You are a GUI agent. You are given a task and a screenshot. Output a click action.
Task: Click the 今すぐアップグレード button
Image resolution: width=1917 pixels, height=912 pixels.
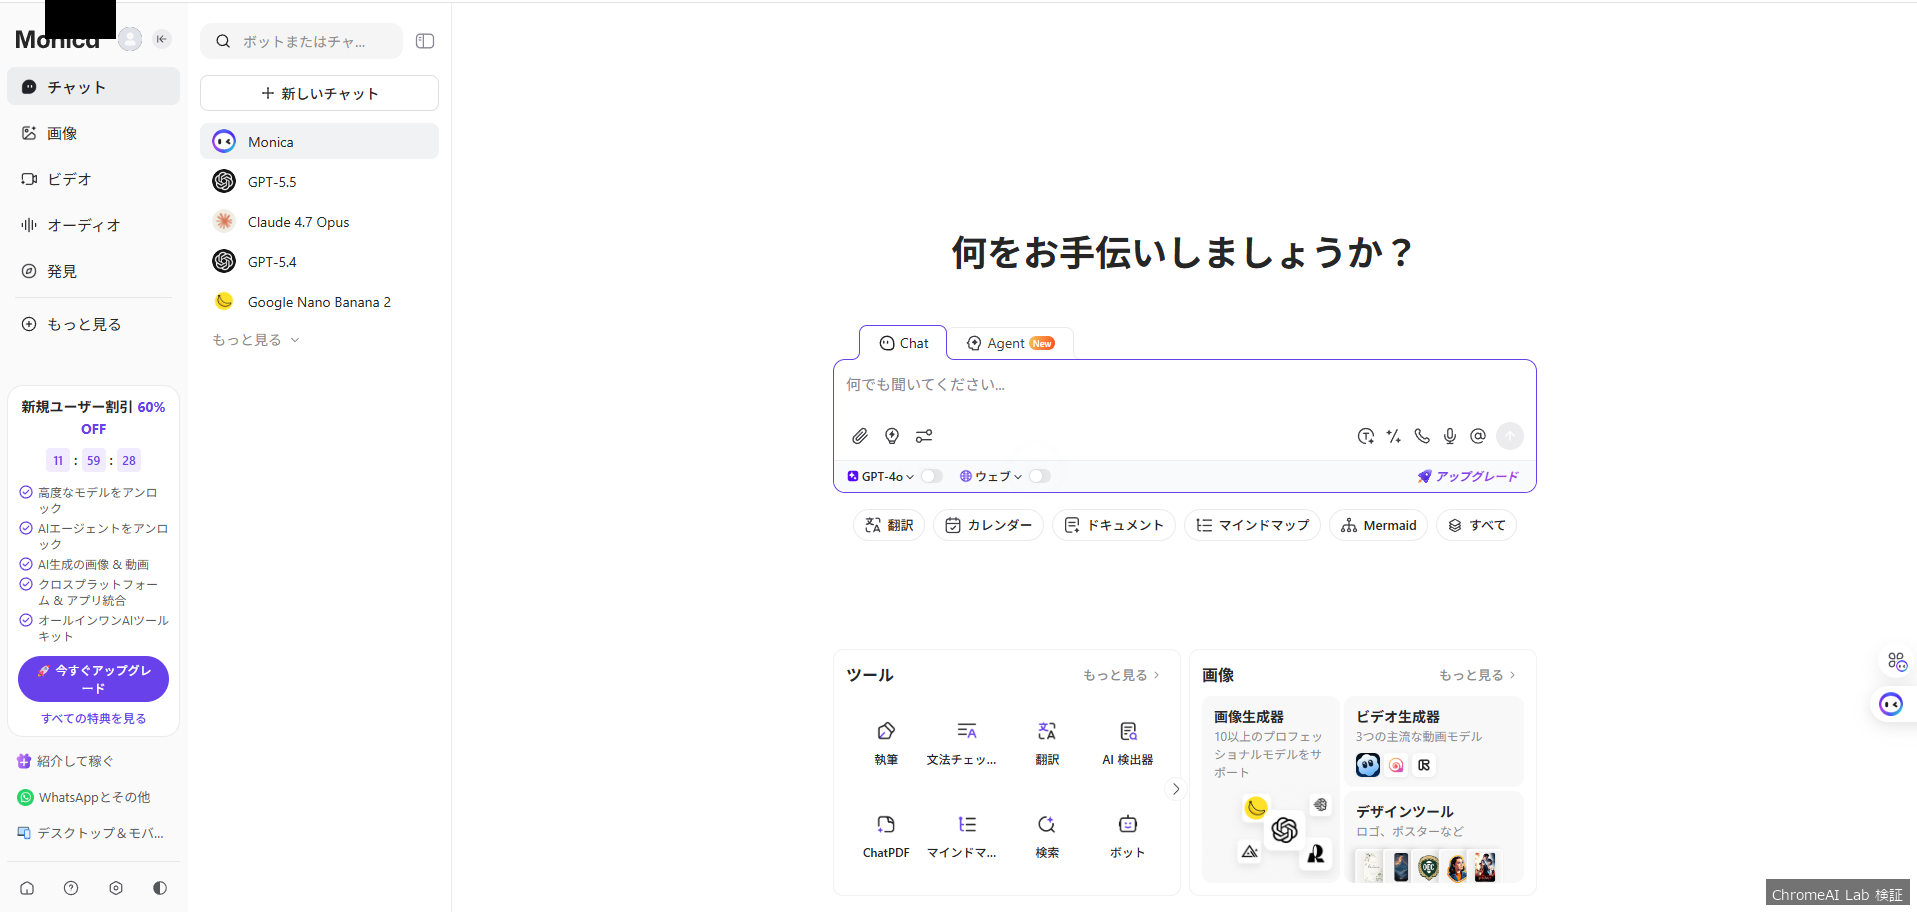tap(93, 679)
